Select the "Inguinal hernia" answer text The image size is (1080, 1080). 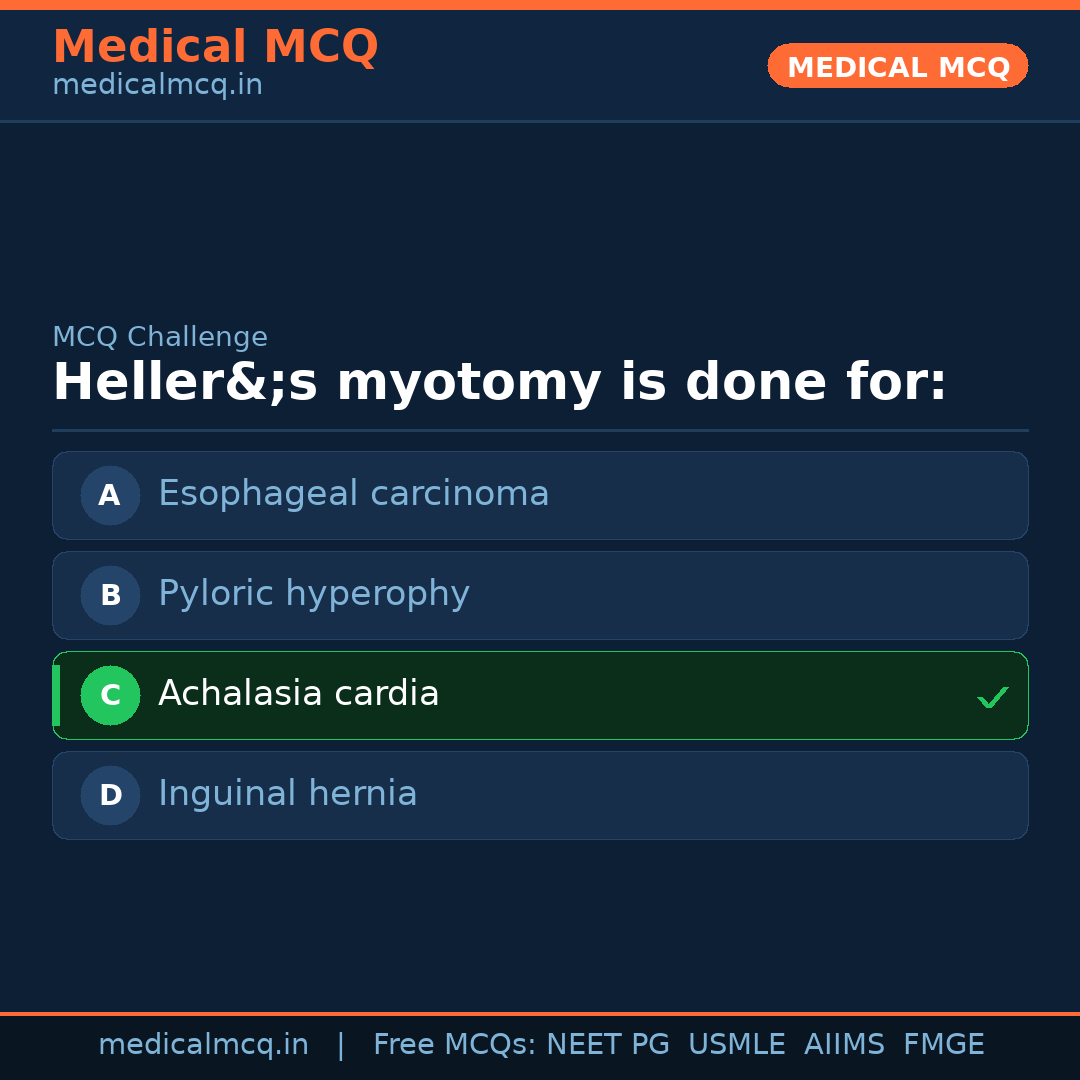[287, 794]
